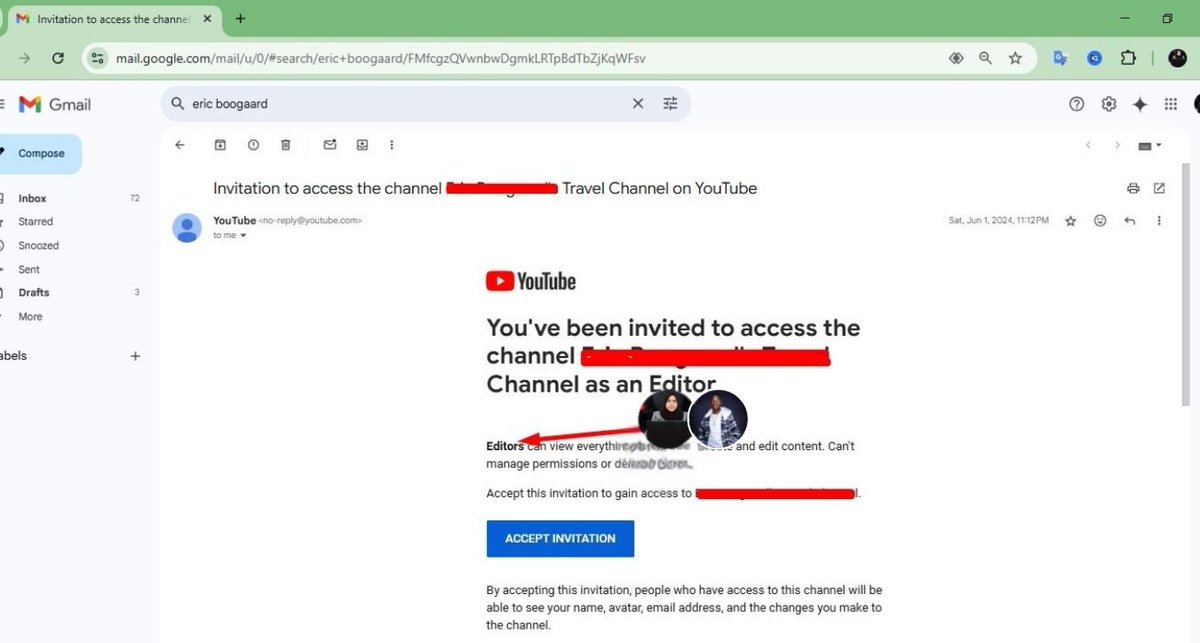1200x643 pixels.
Task: Open Google apps grid
Action: (1171, 104)
